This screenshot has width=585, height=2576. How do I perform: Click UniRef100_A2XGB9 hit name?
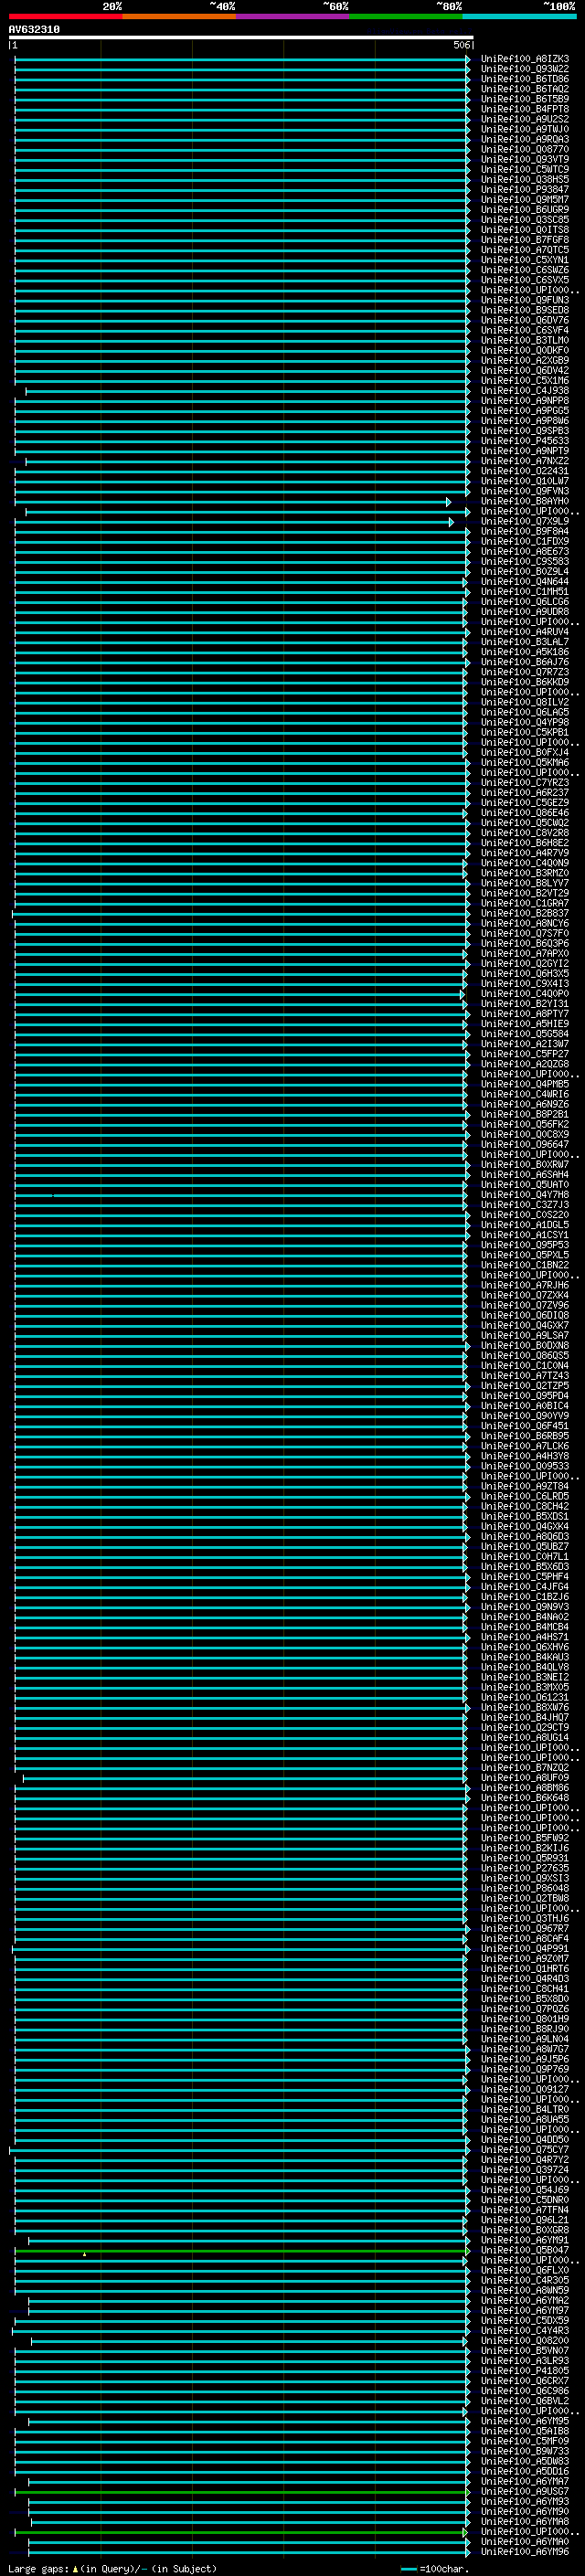pyautogui.click(x=524, y=360)
